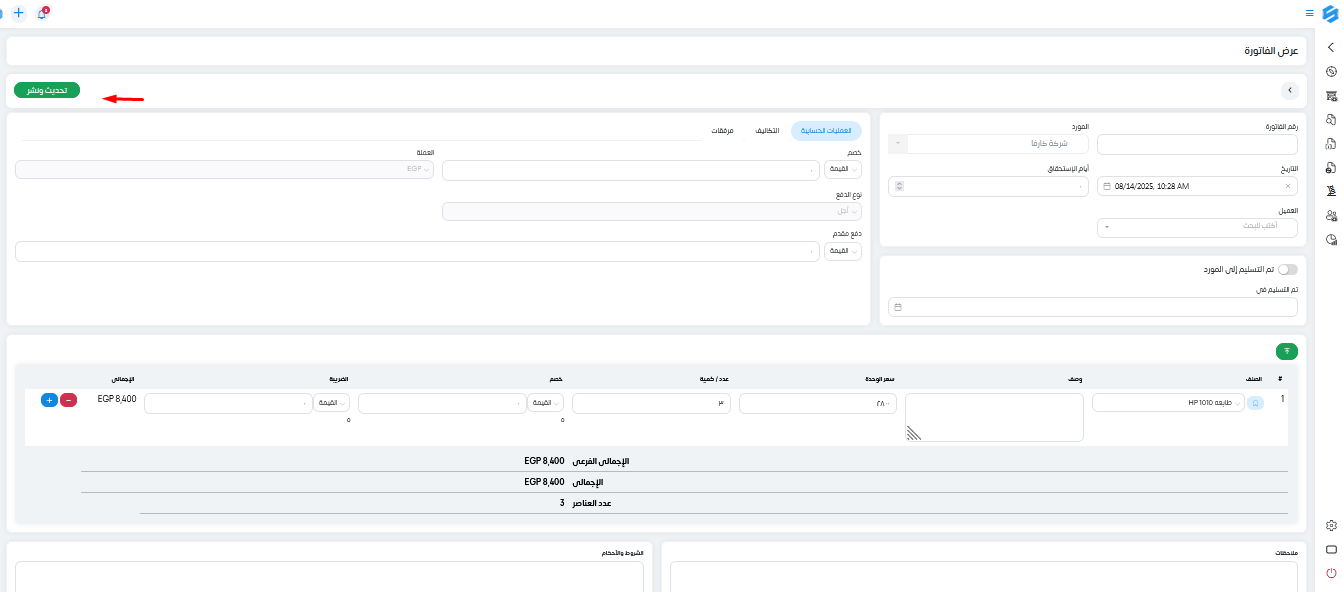Click the رقم الفاتورة input field
Screen dimensions: 1342x592
[x=1197, y=144]
